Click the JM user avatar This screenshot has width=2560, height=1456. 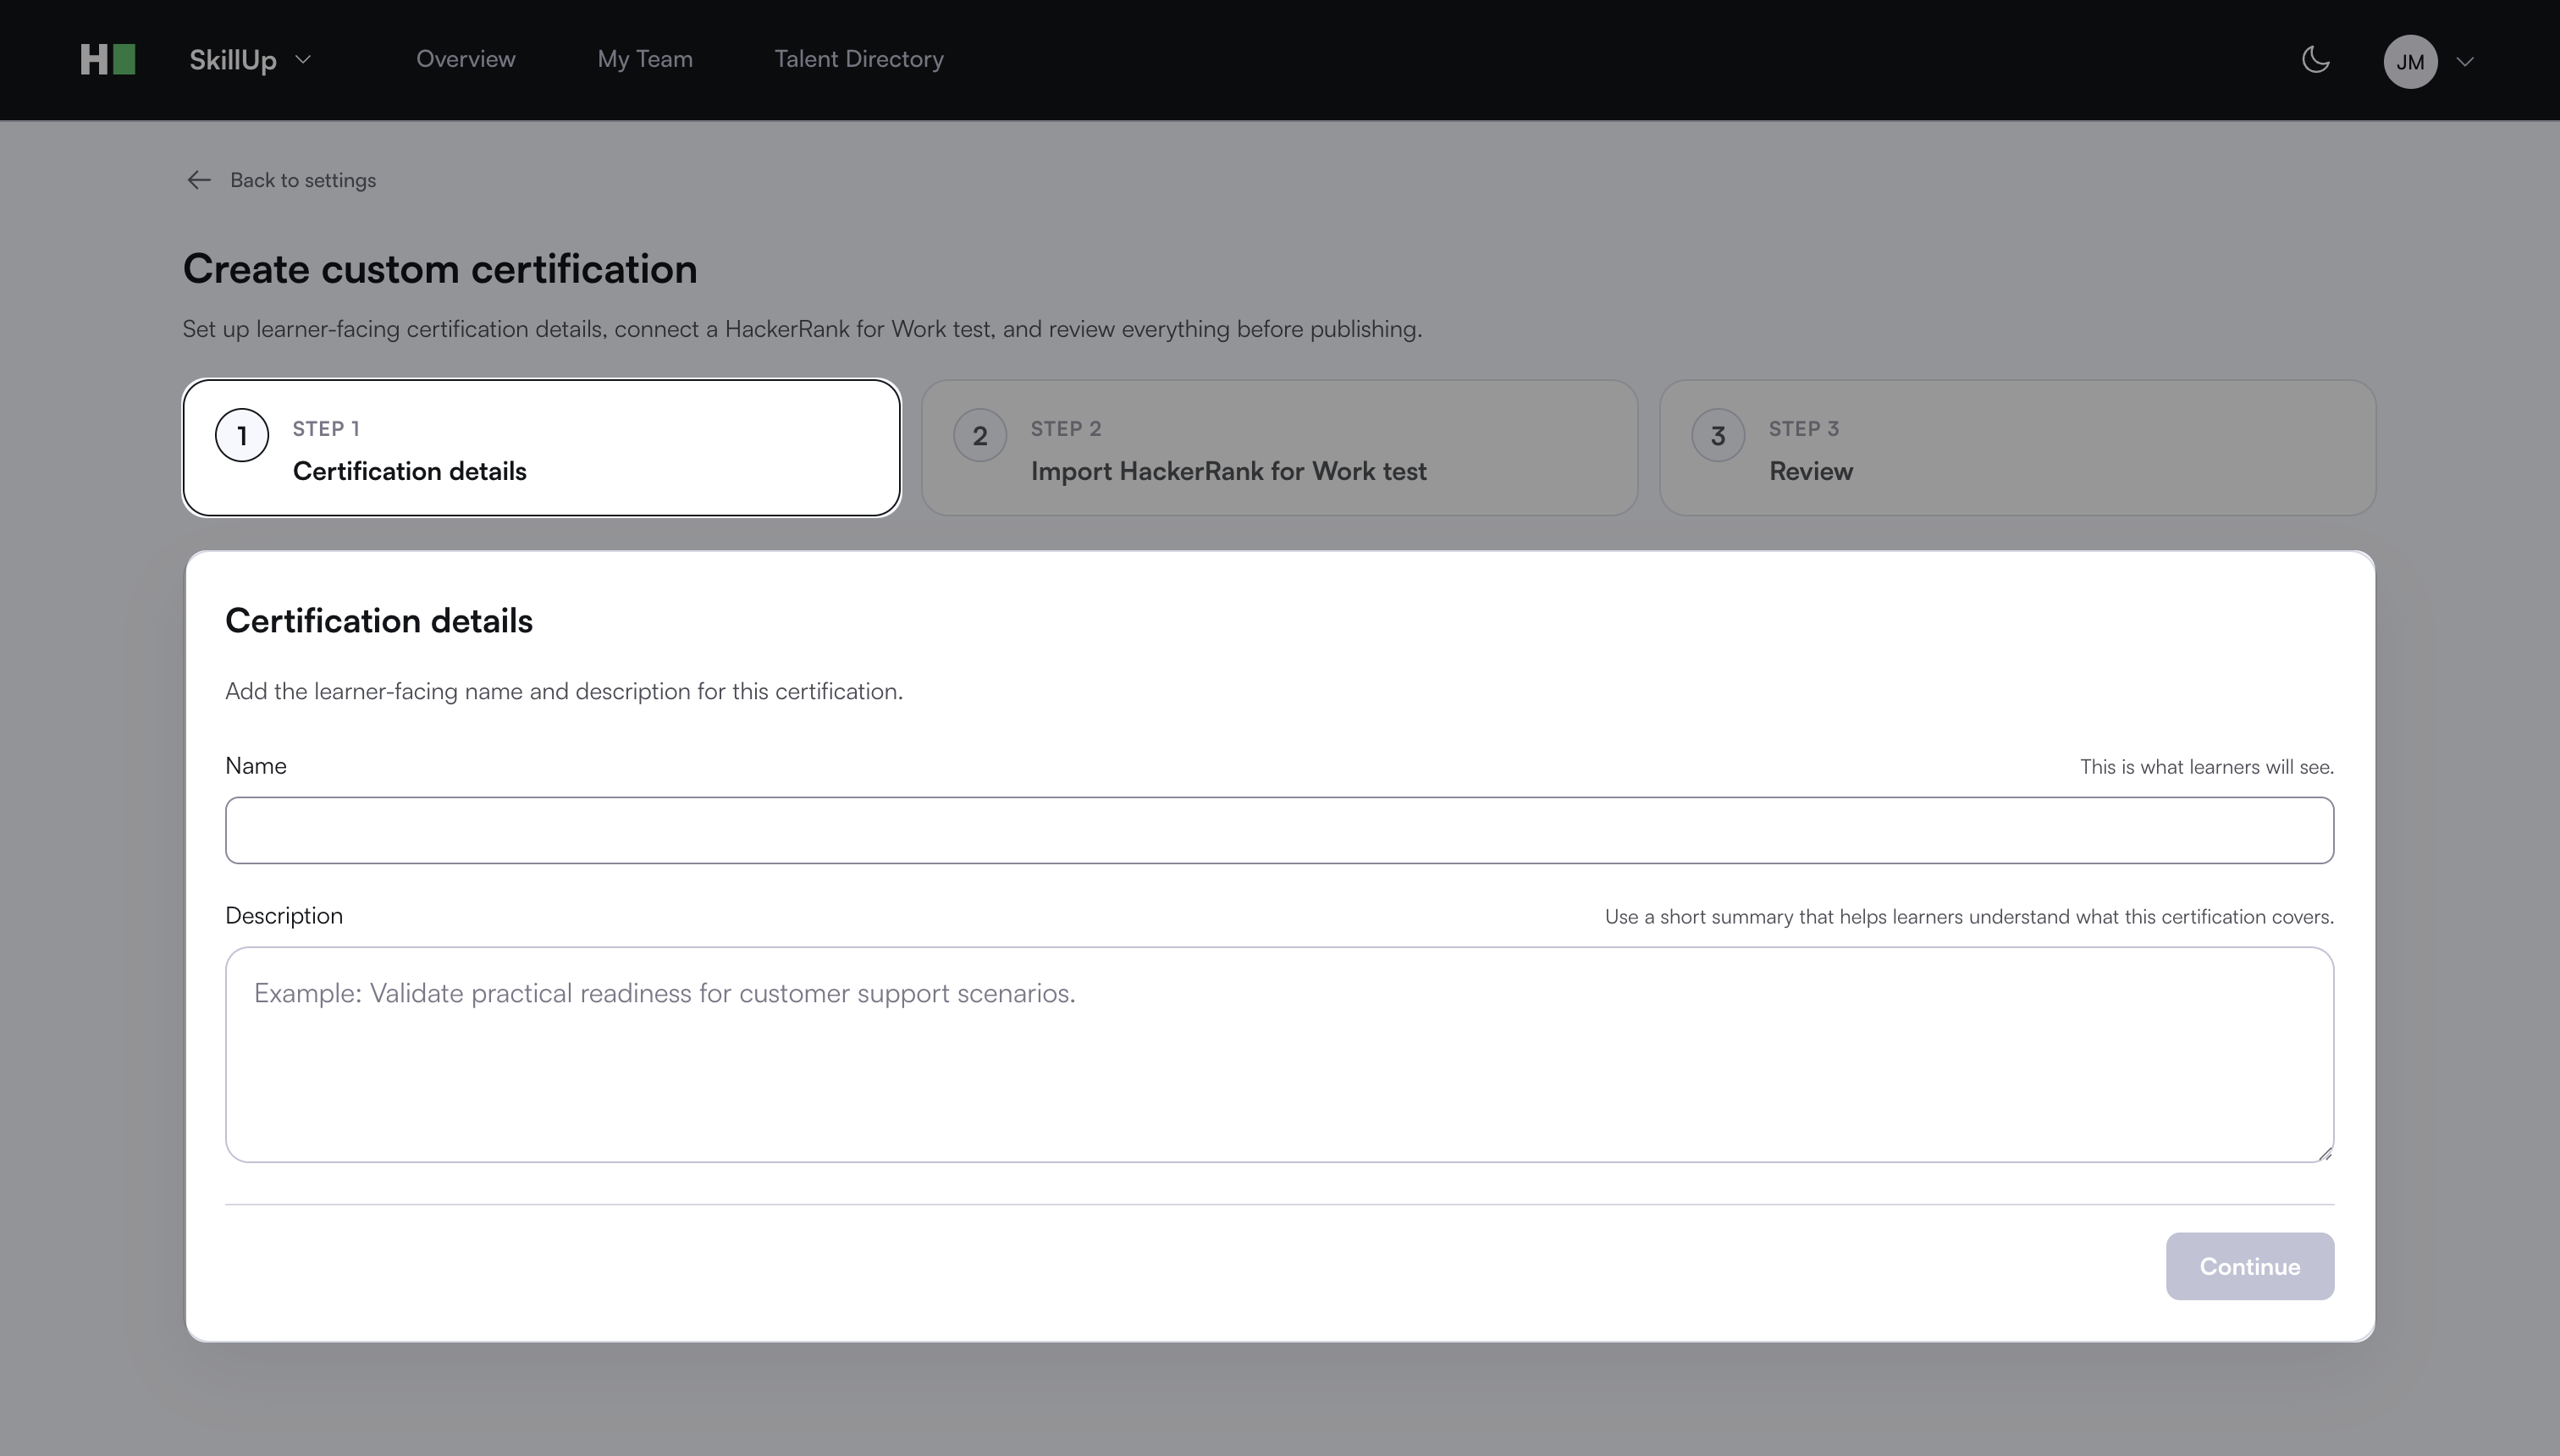[2409, 62]
